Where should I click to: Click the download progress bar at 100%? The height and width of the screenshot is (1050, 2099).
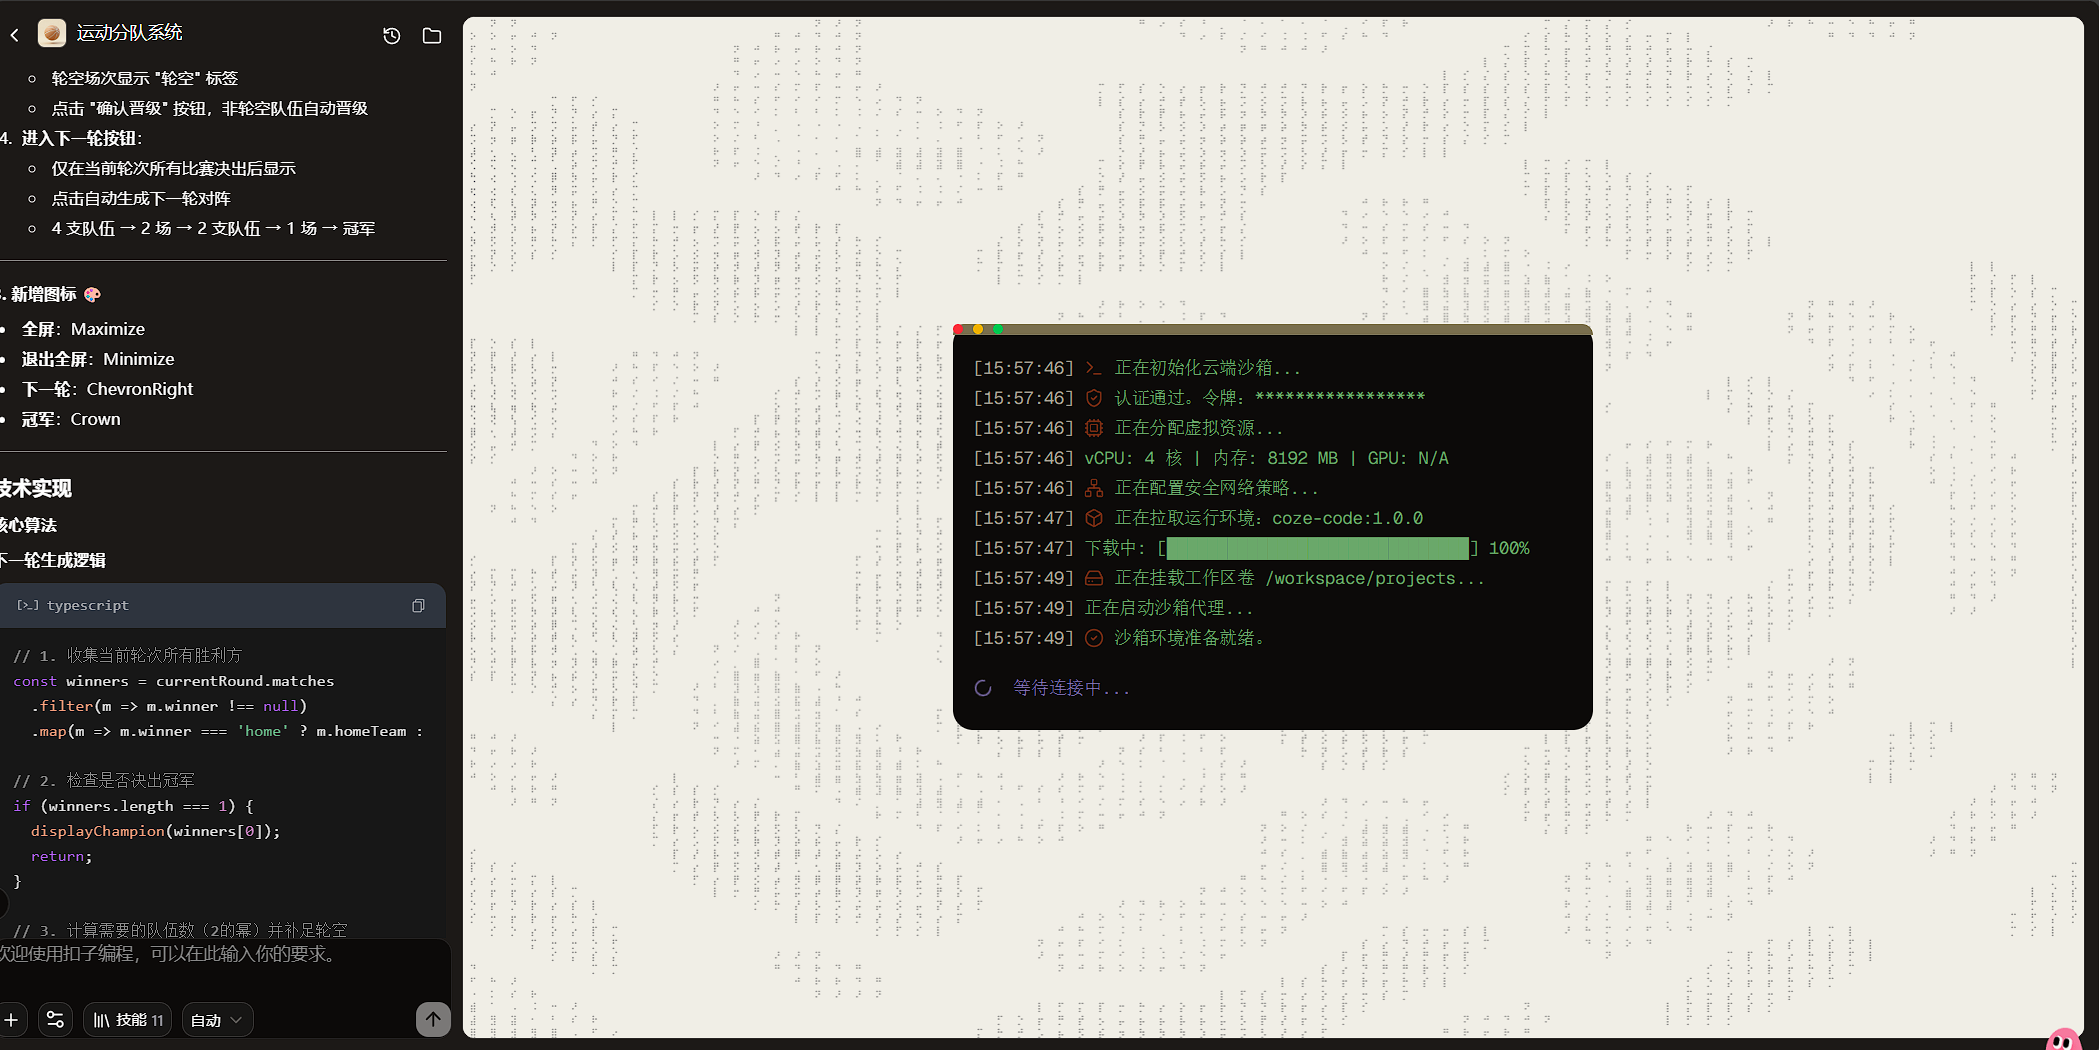[x=1318, y=548]
